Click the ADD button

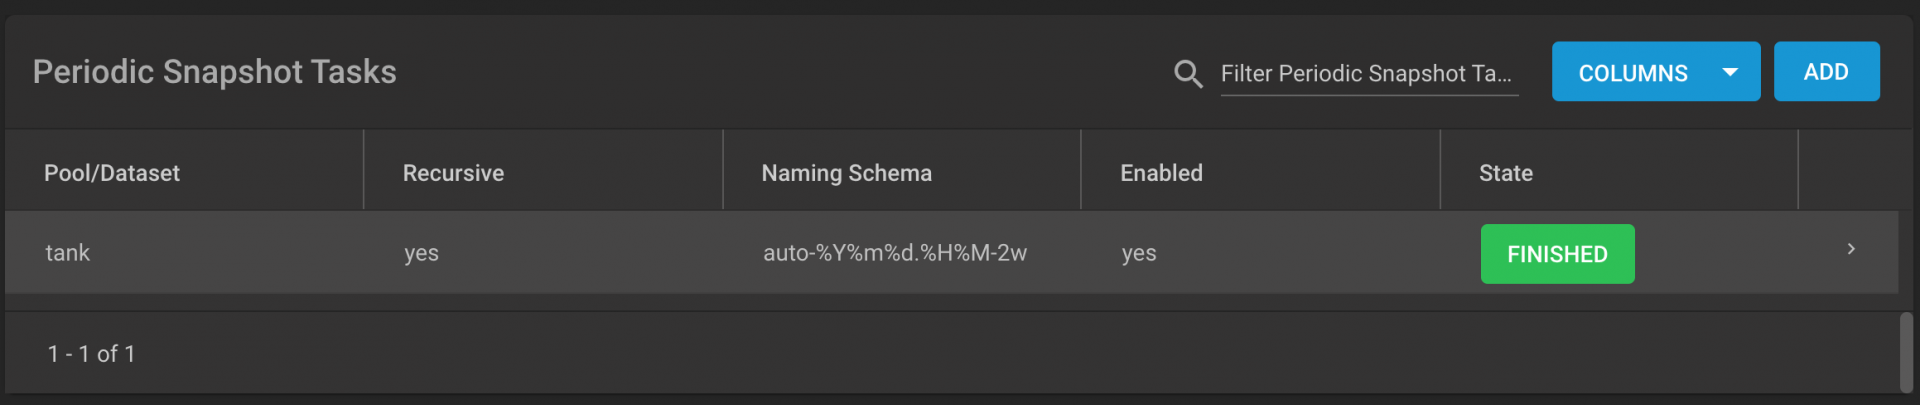[x=1826, y=71]
